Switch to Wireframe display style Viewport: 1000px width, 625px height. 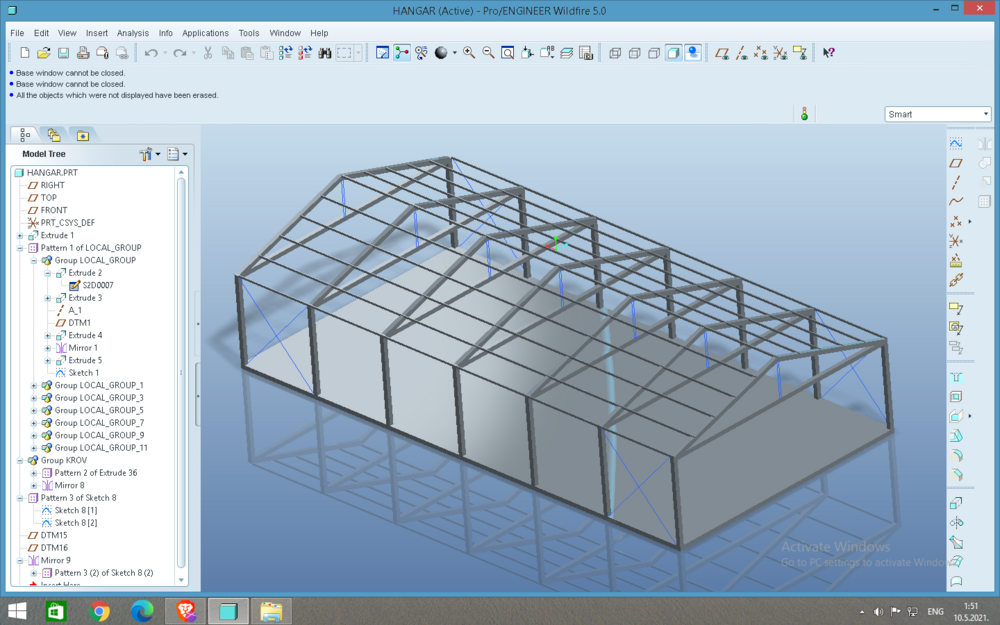click(x=615, y=53)
